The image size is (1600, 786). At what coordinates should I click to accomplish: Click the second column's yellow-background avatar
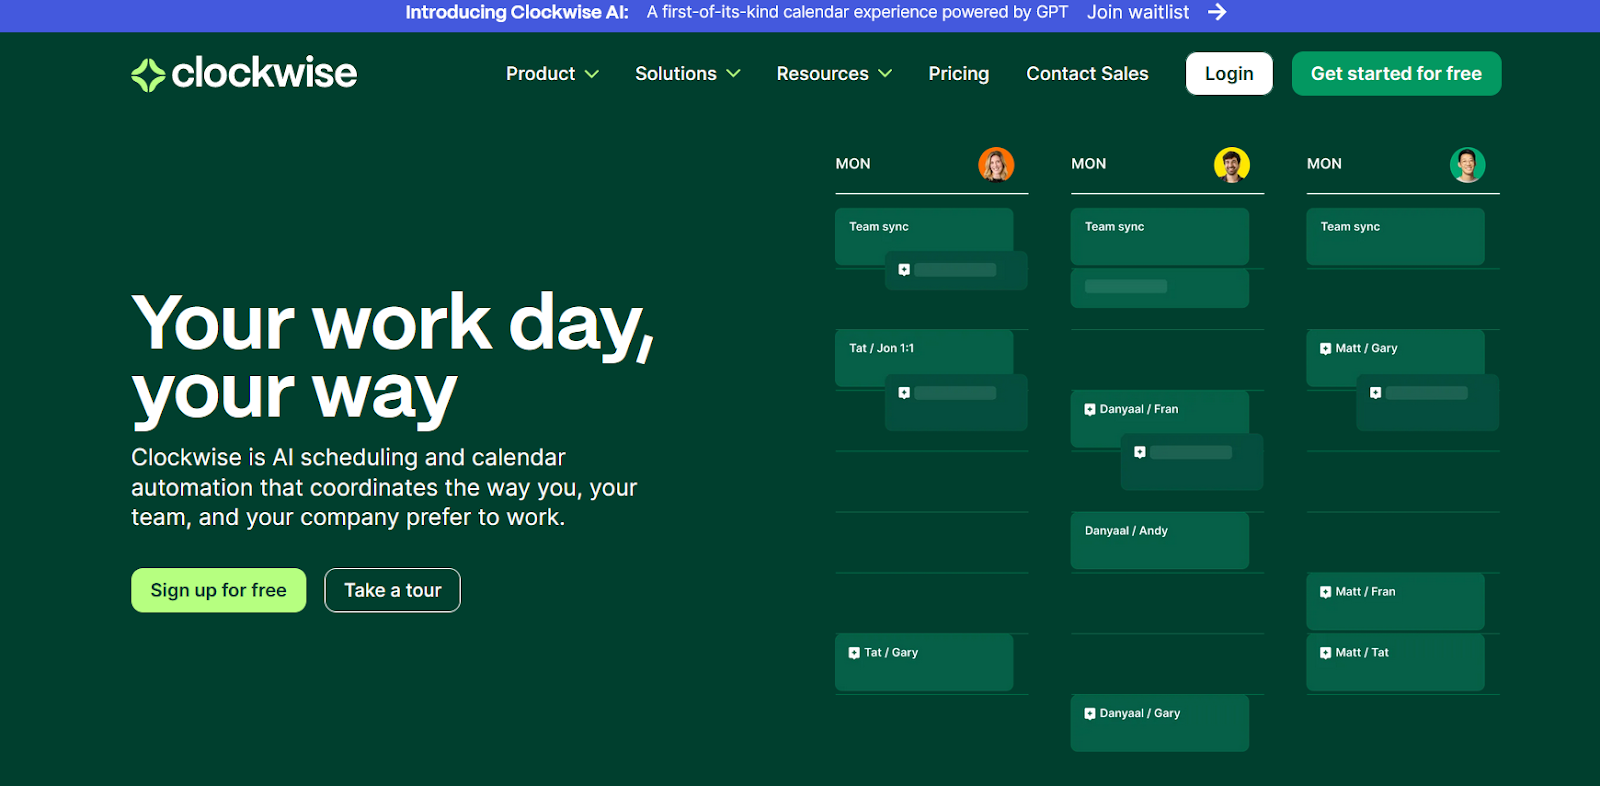[1232, 164]
